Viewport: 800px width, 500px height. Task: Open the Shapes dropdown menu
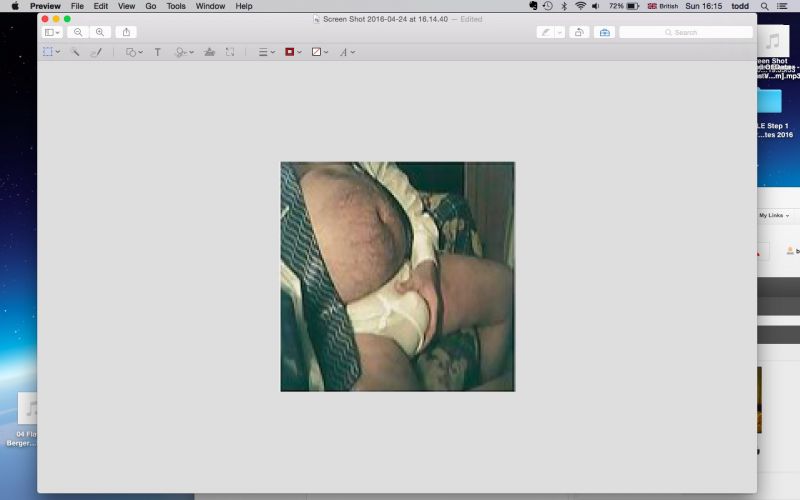coord(134,52)
